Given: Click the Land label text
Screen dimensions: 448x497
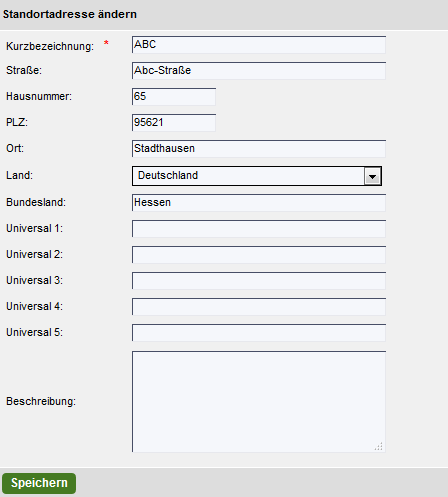Looking at the screenshot, I should pos(19,175).
